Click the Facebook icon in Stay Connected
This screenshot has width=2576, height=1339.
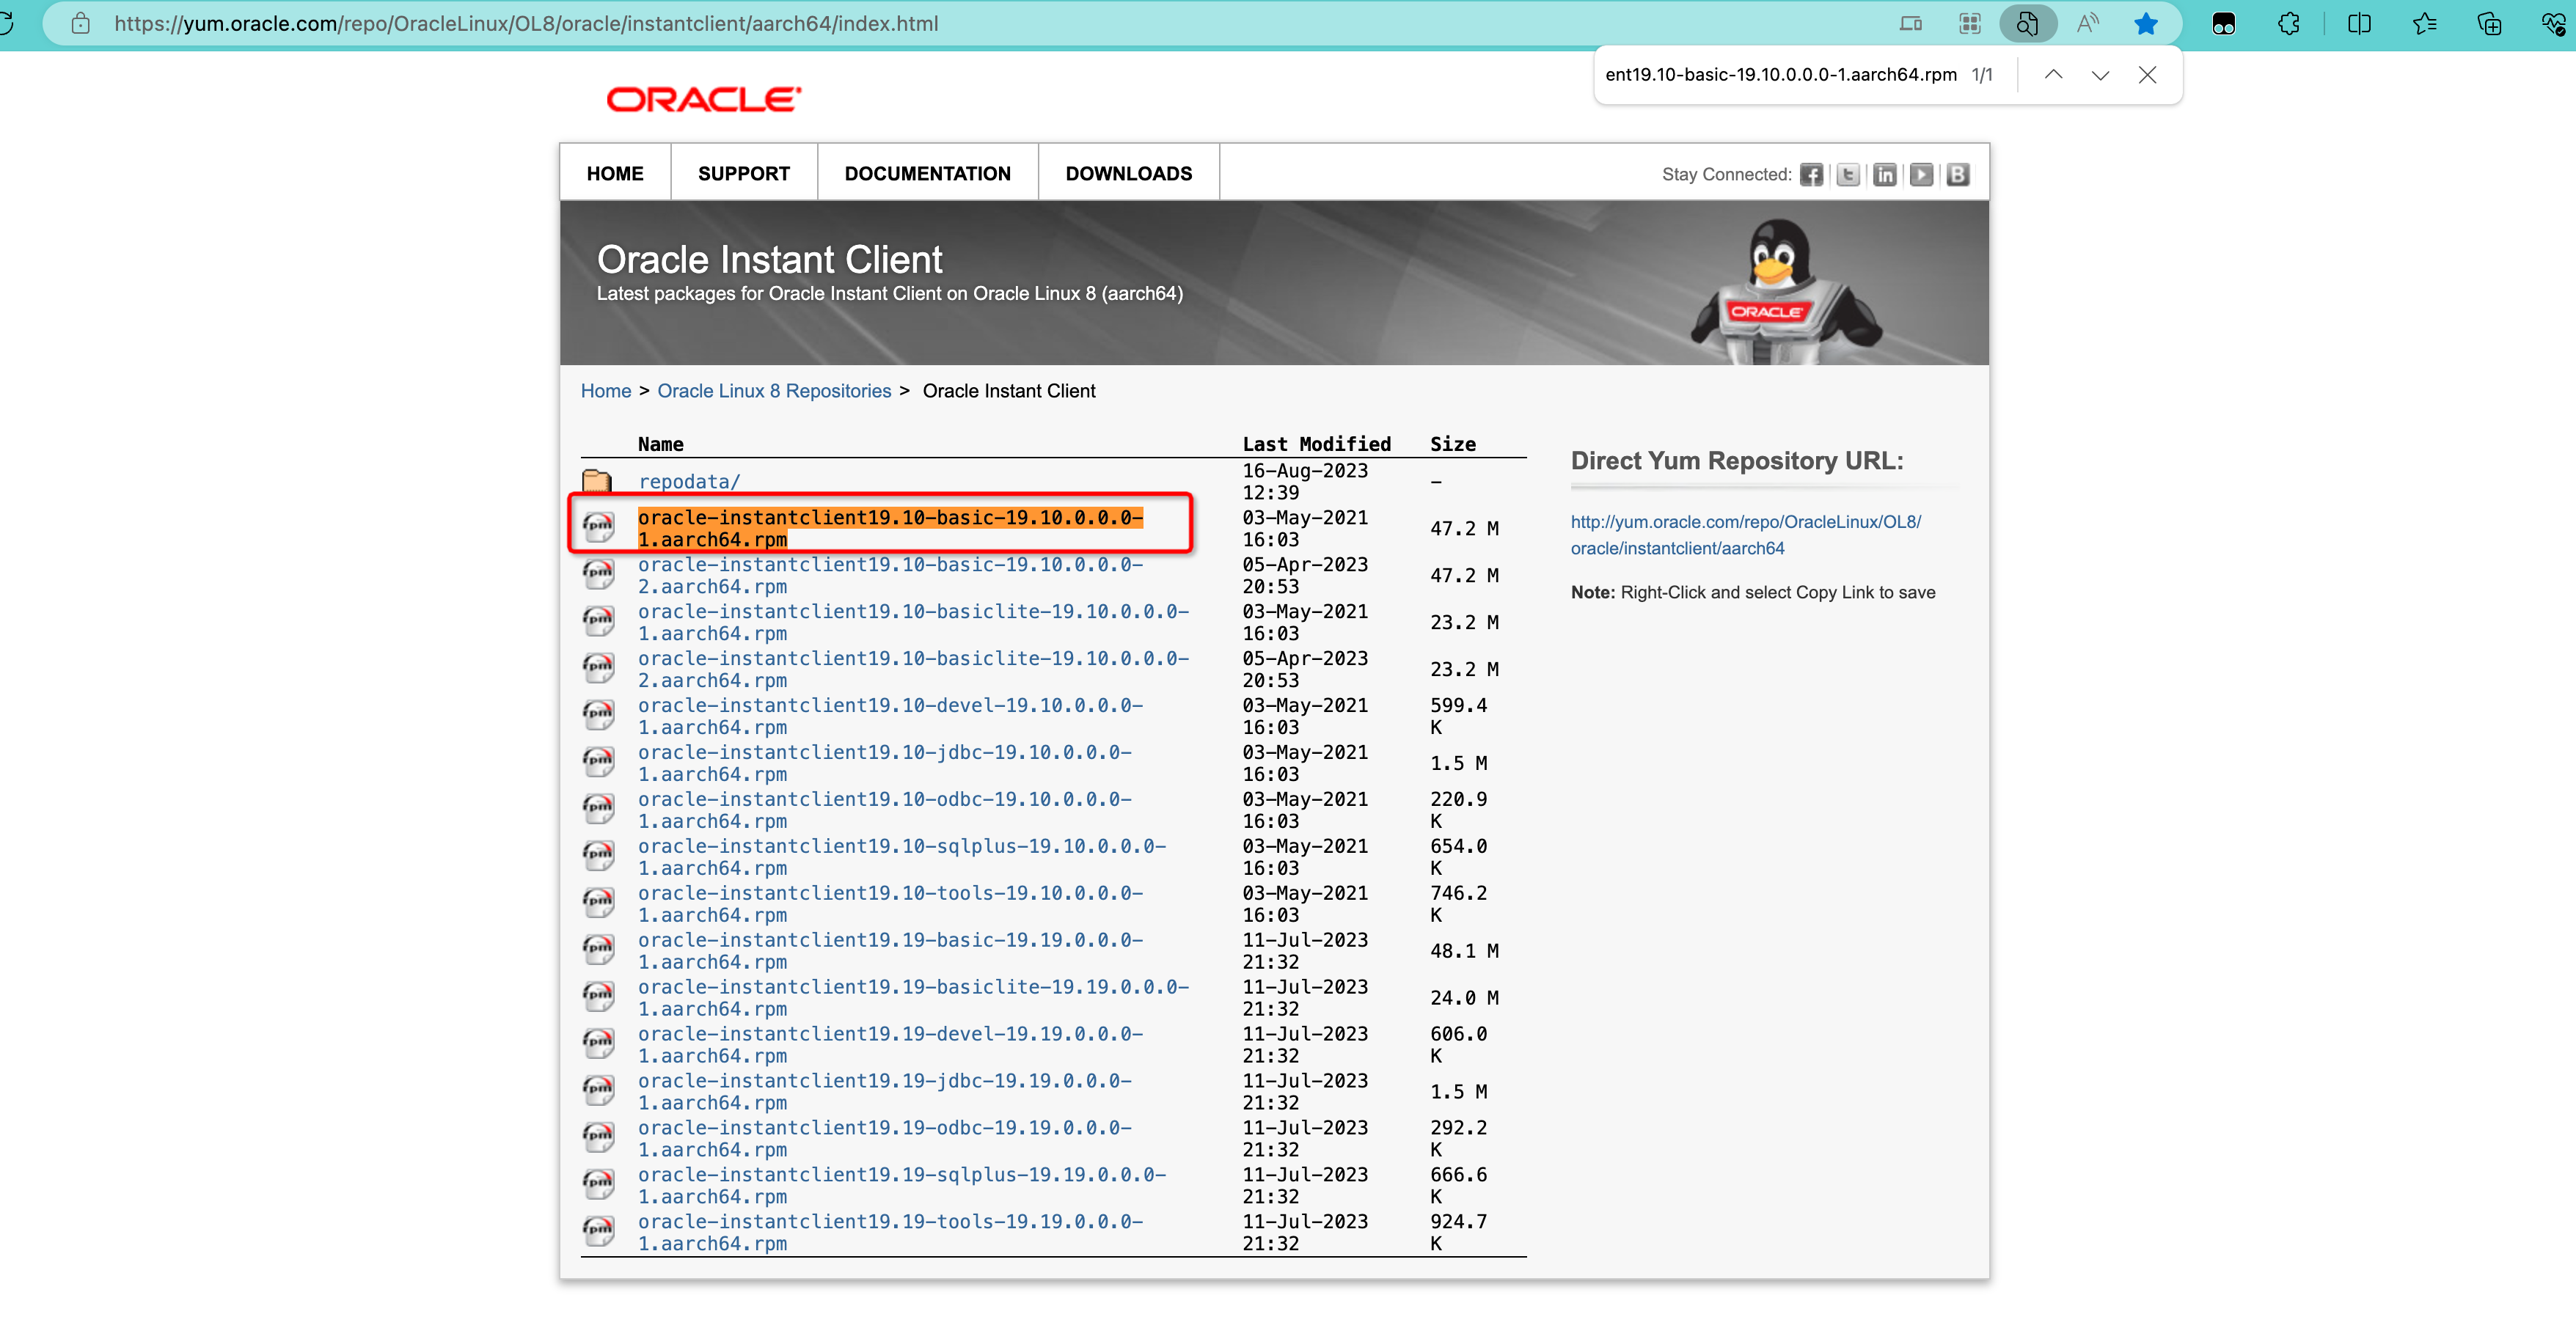(x=1811, y=175)
